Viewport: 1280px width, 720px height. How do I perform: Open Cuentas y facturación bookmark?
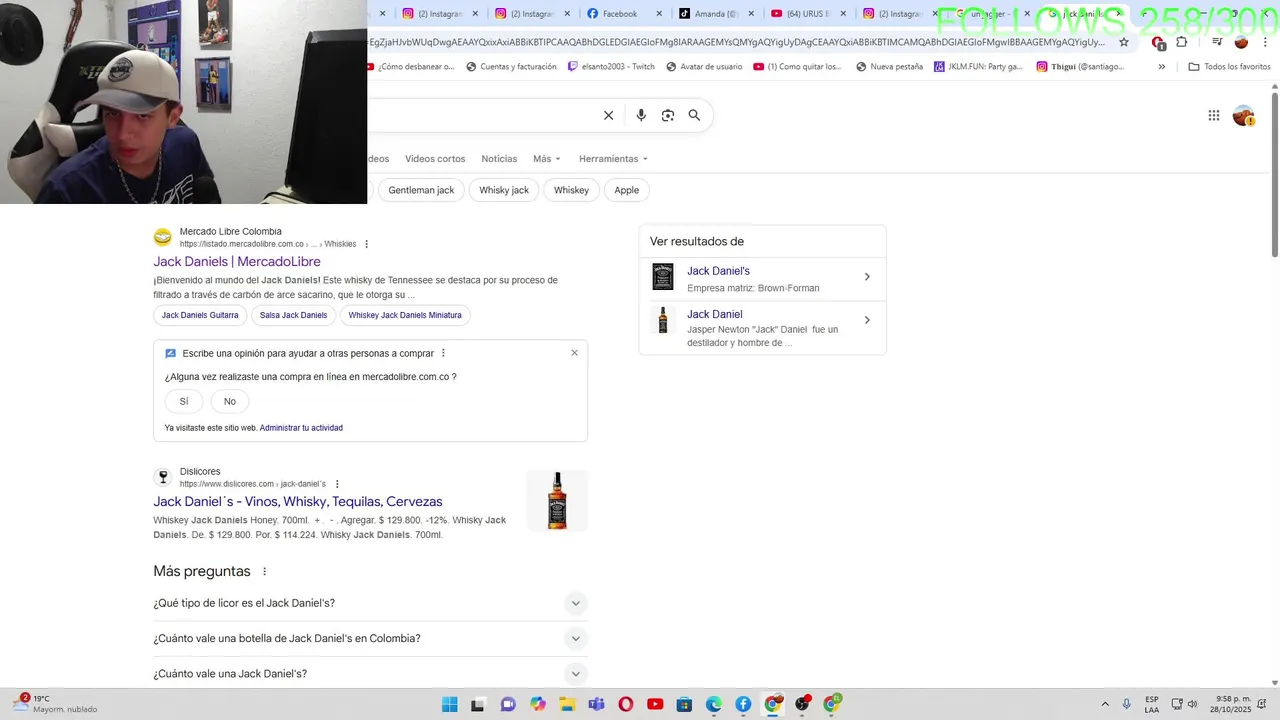510,67
